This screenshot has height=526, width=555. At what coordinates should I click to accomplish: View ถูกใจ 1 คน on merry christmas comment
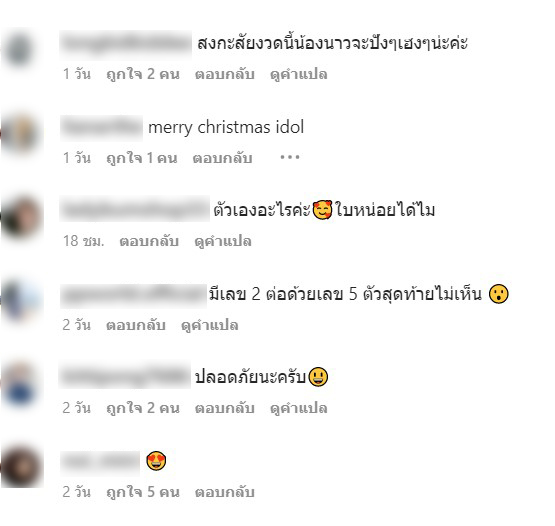tap(142, 158)
